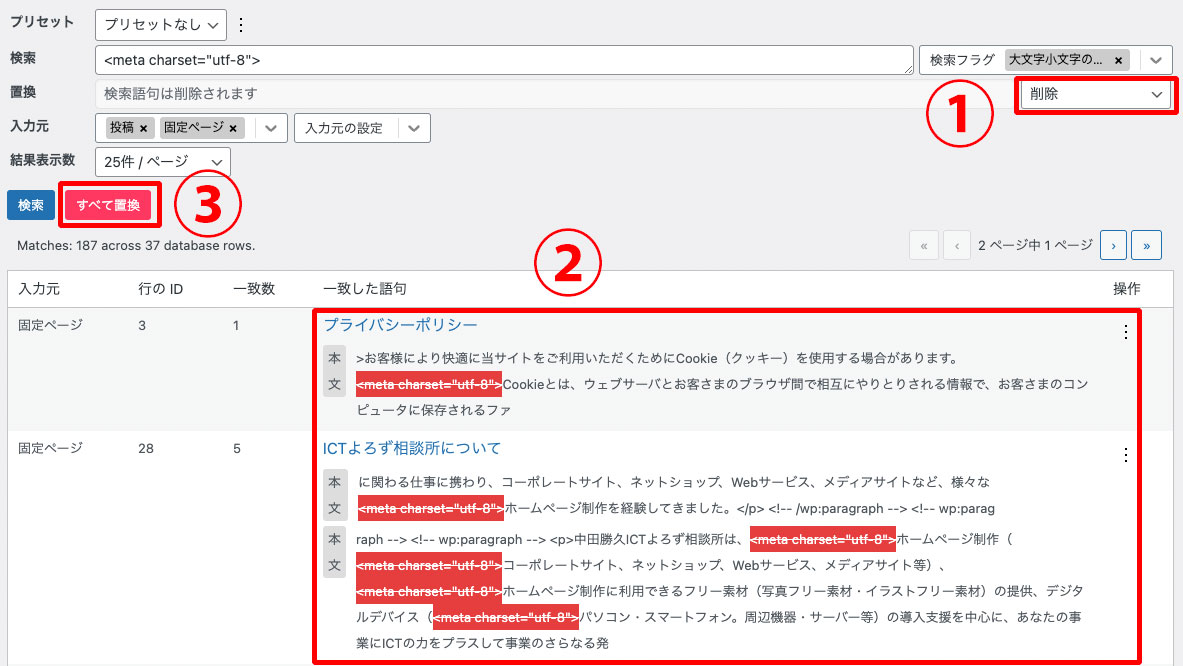Viewport: 1183px width, 666px height.
Task: Open the 削除 replacement action dropdown
Action: pos(1095,95)
